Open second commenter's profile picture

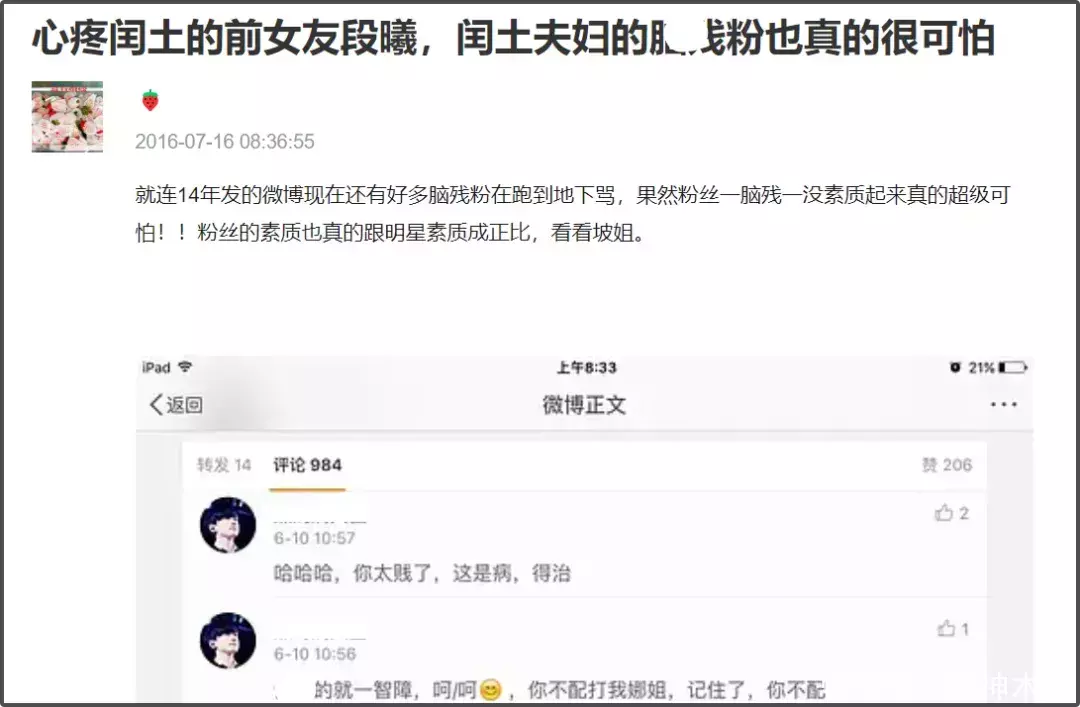coord(228,640)
